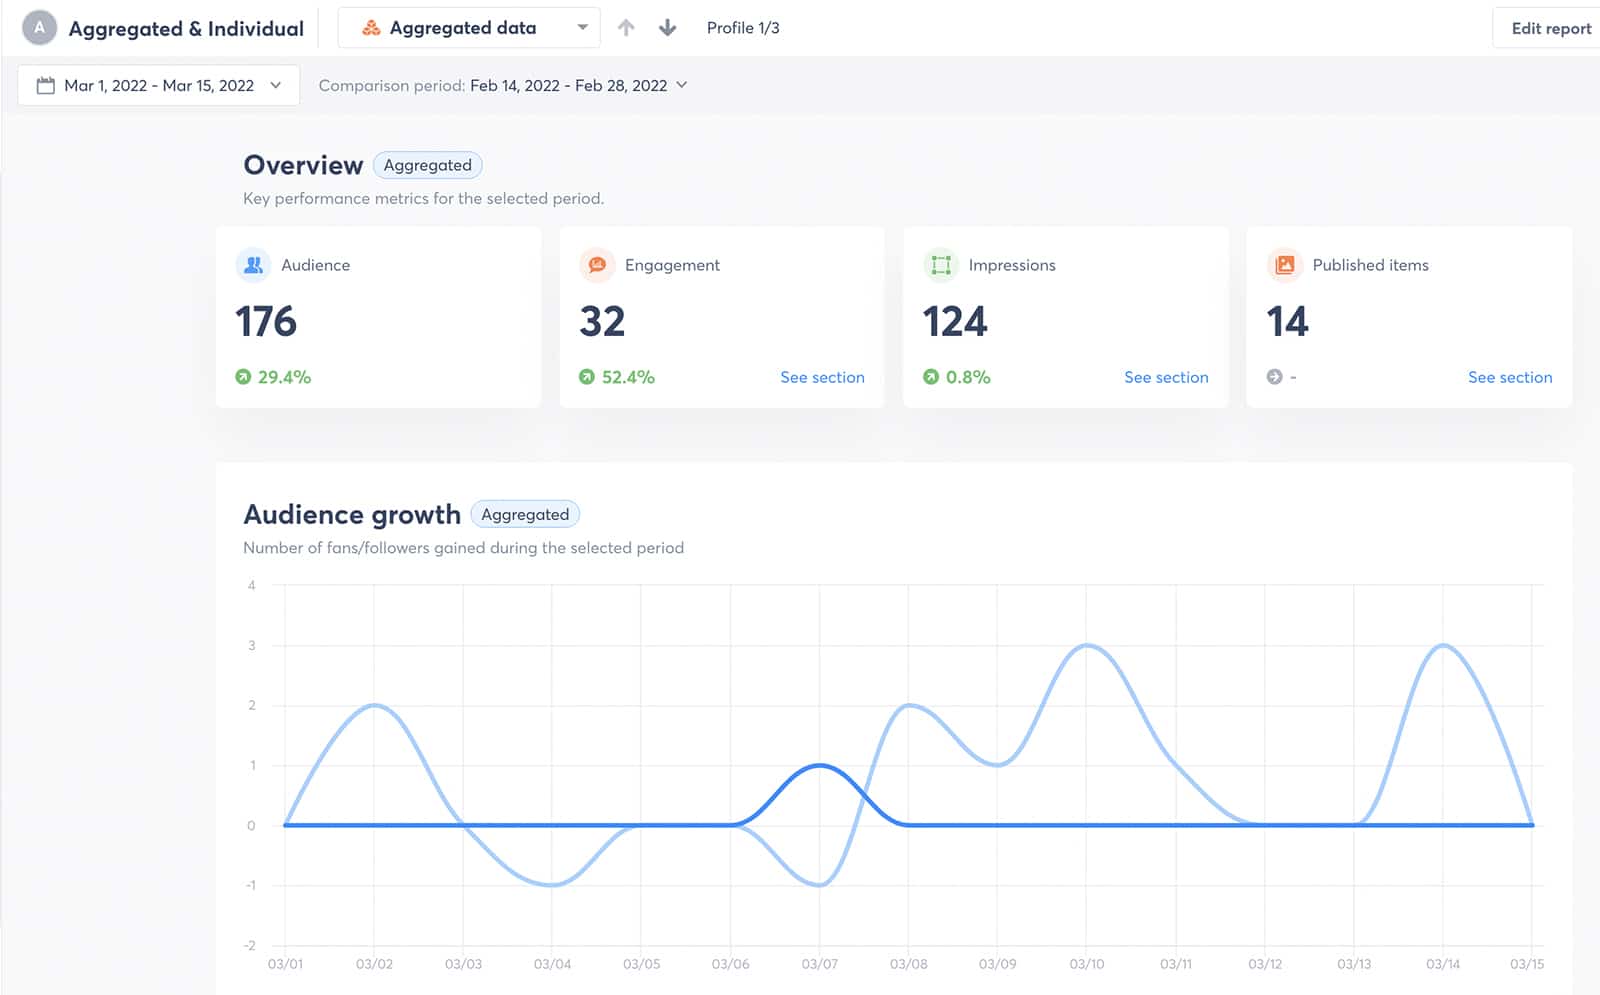Navigate to previous profile with up arrow
The width and height of the screenshot is (1600, 995).
626,27
